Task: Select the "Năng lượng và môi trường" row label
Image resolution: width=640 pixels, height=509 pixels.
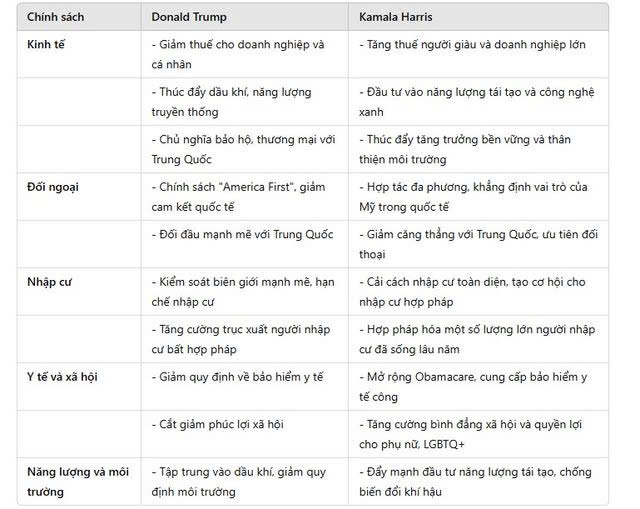Action: (x=74, y=481)
